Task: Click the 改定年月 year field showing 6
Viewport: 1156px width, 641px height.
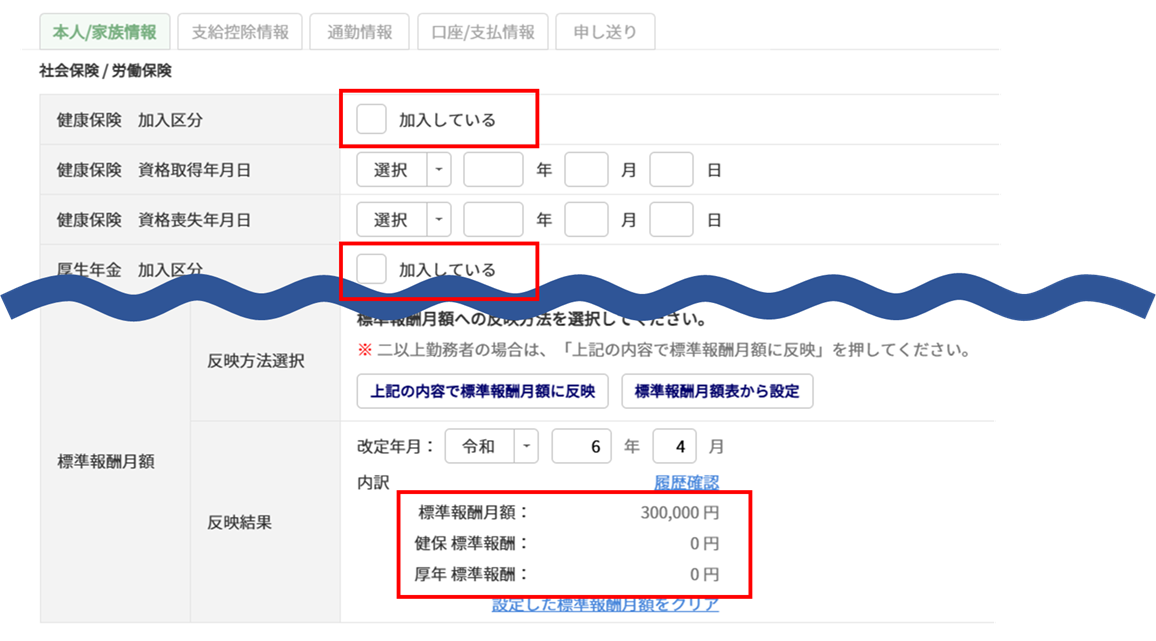Action: [x=581, y=447]
